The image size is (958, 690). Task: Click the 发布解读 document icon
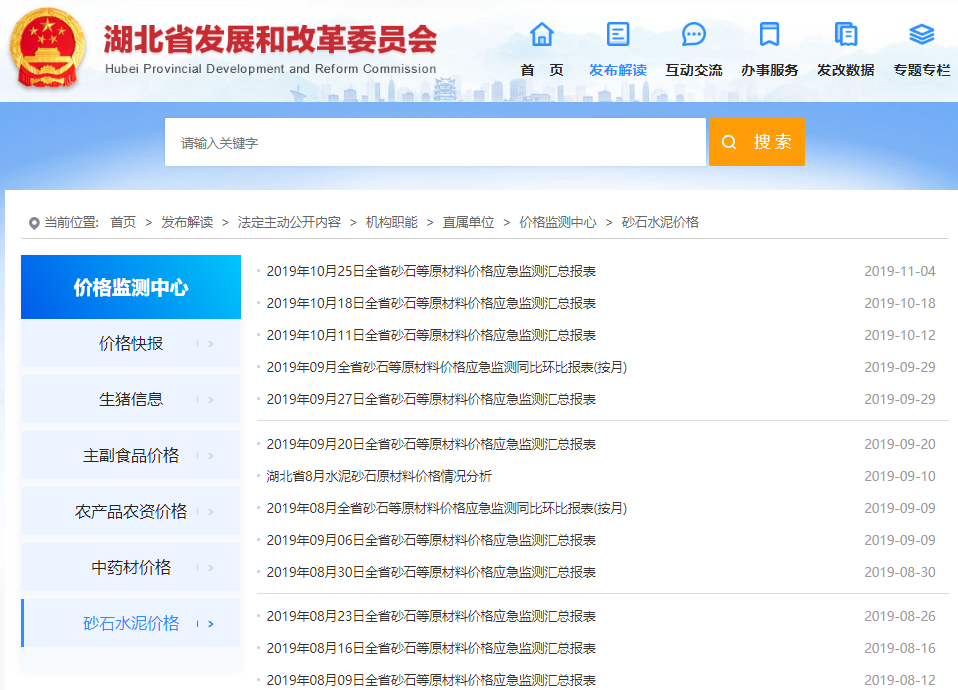(618, 34)
